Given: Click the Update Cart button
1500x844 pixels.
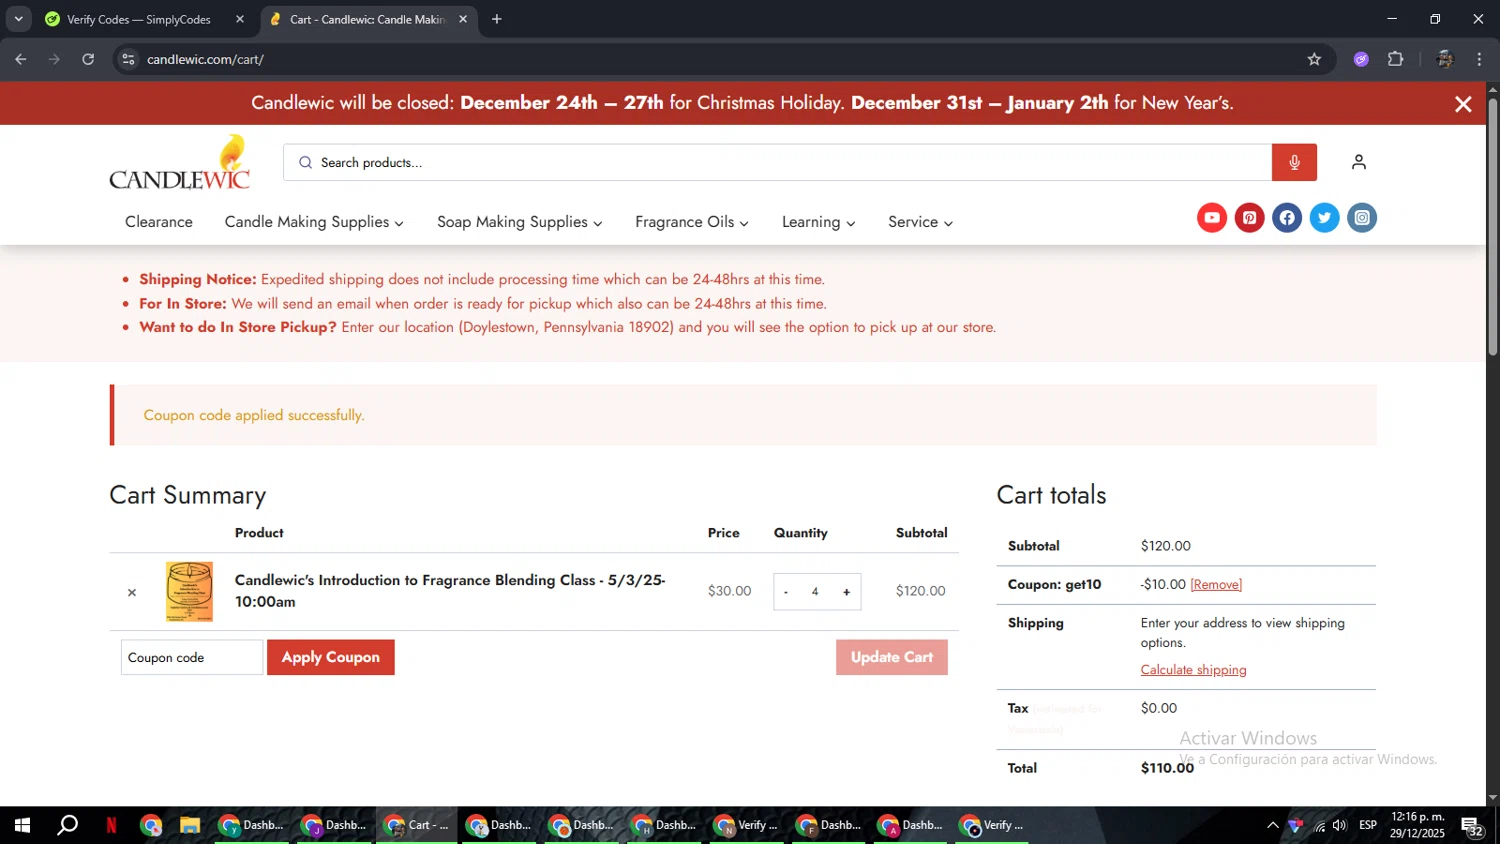Looking at the screenshot, I should click(892, 657).
